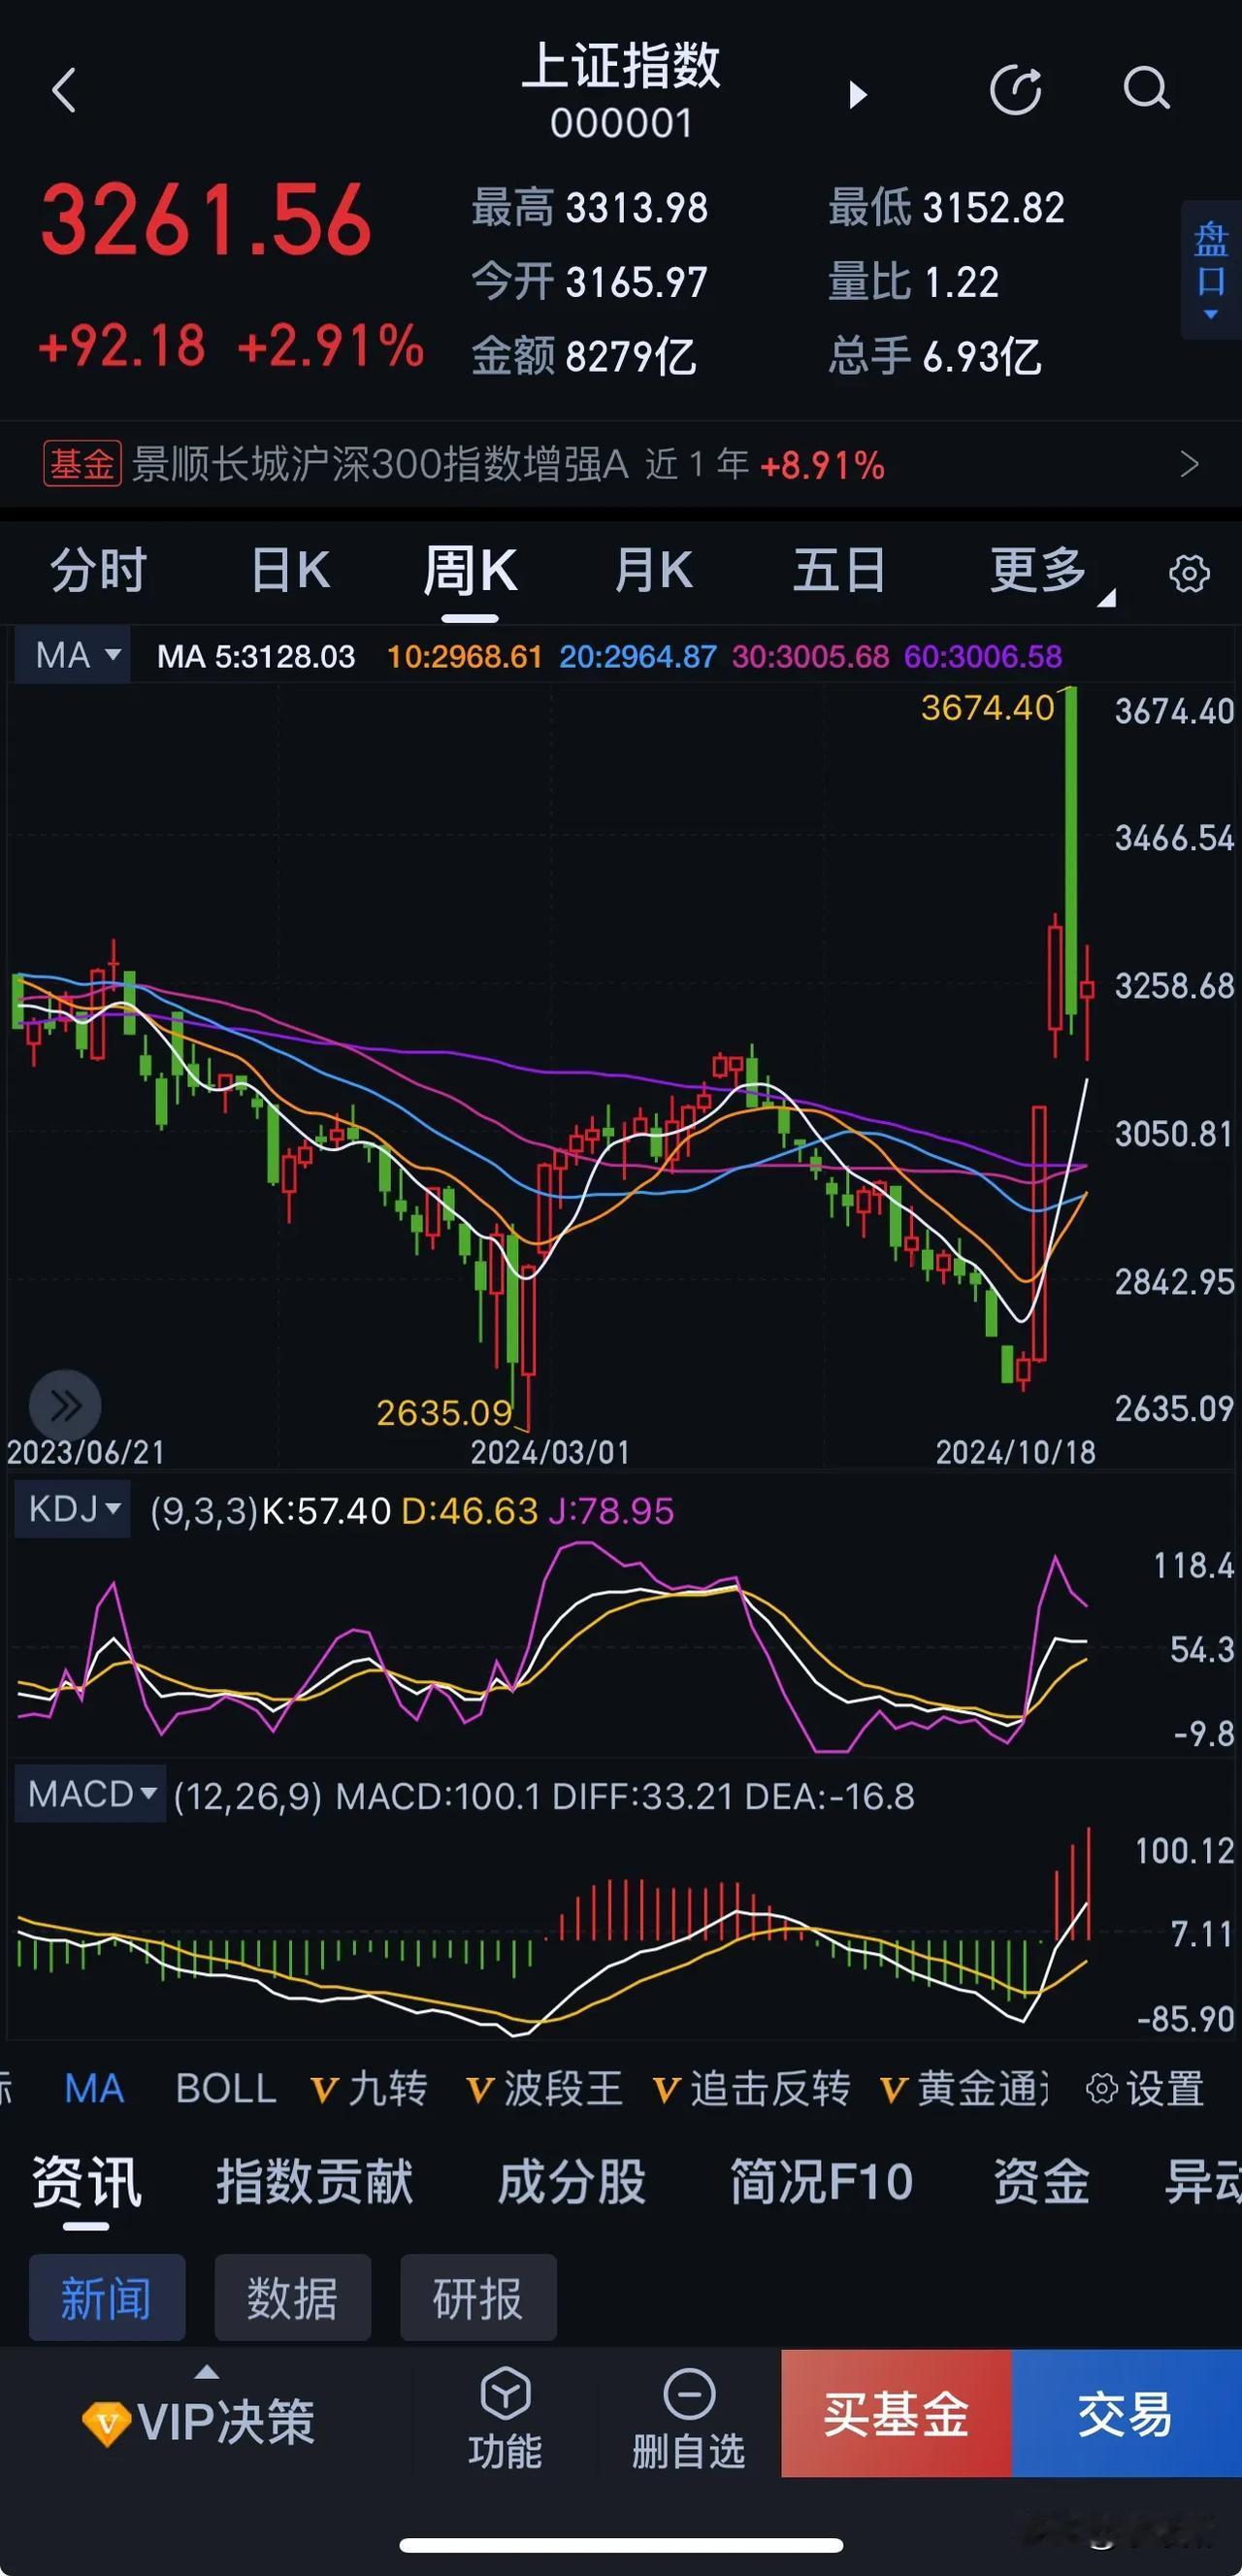Select MA overlay indicator in bottom bar

point(94,2089)
